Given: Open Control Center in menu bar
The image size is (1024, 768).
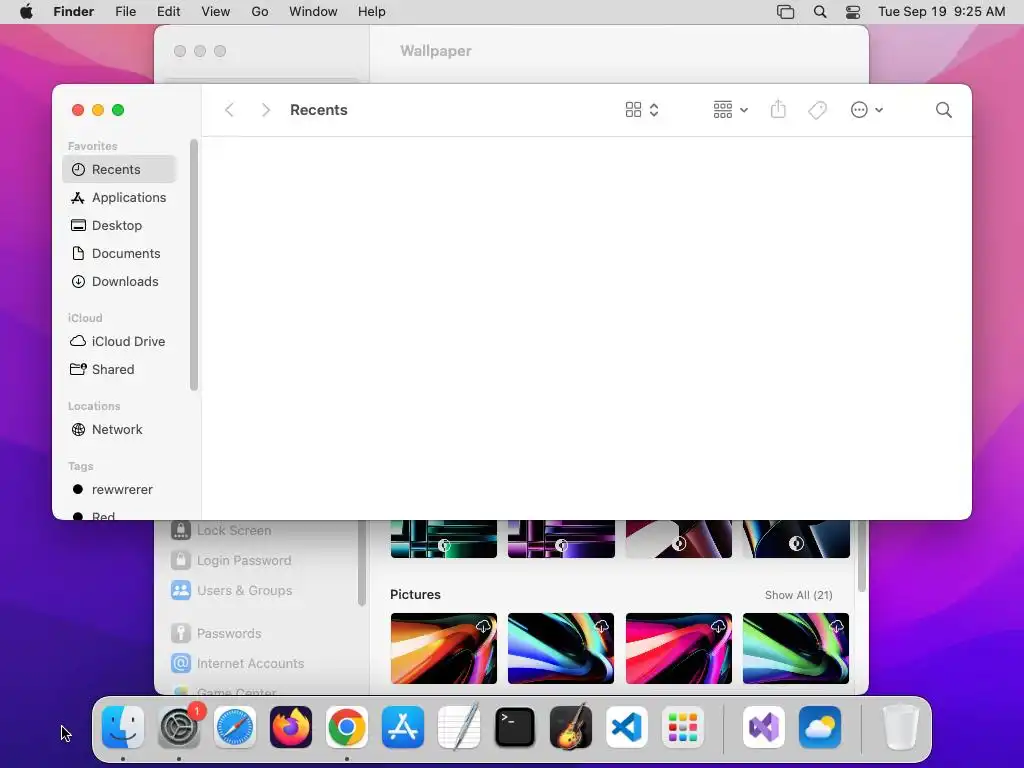Looking at the screenshot, I should (853, 12).
